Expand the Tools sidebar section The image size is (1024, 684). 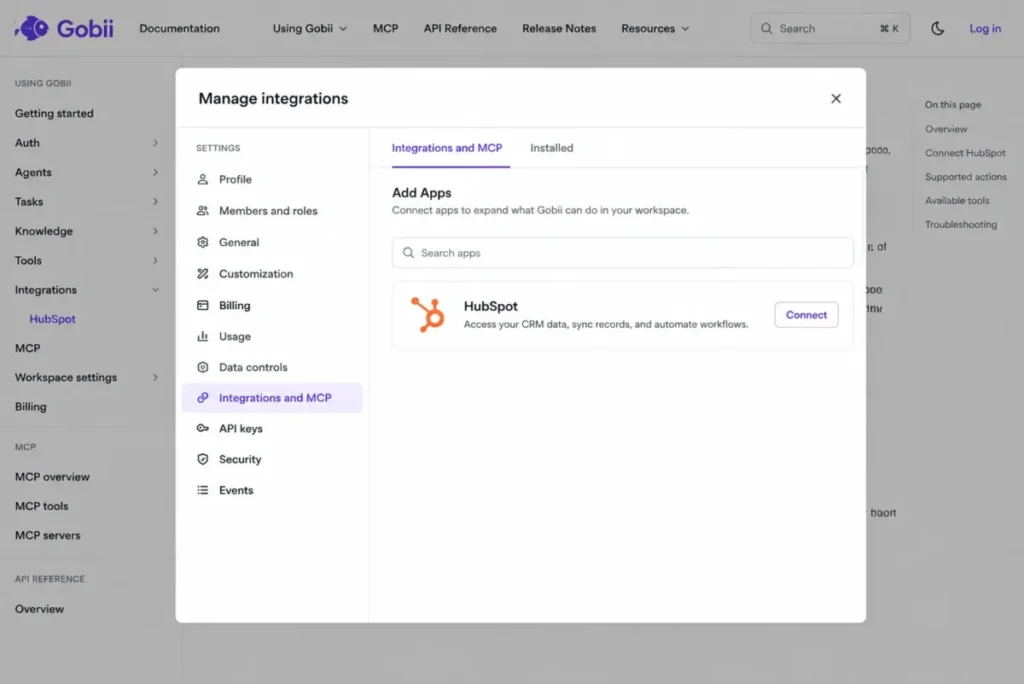pos(155,260)
